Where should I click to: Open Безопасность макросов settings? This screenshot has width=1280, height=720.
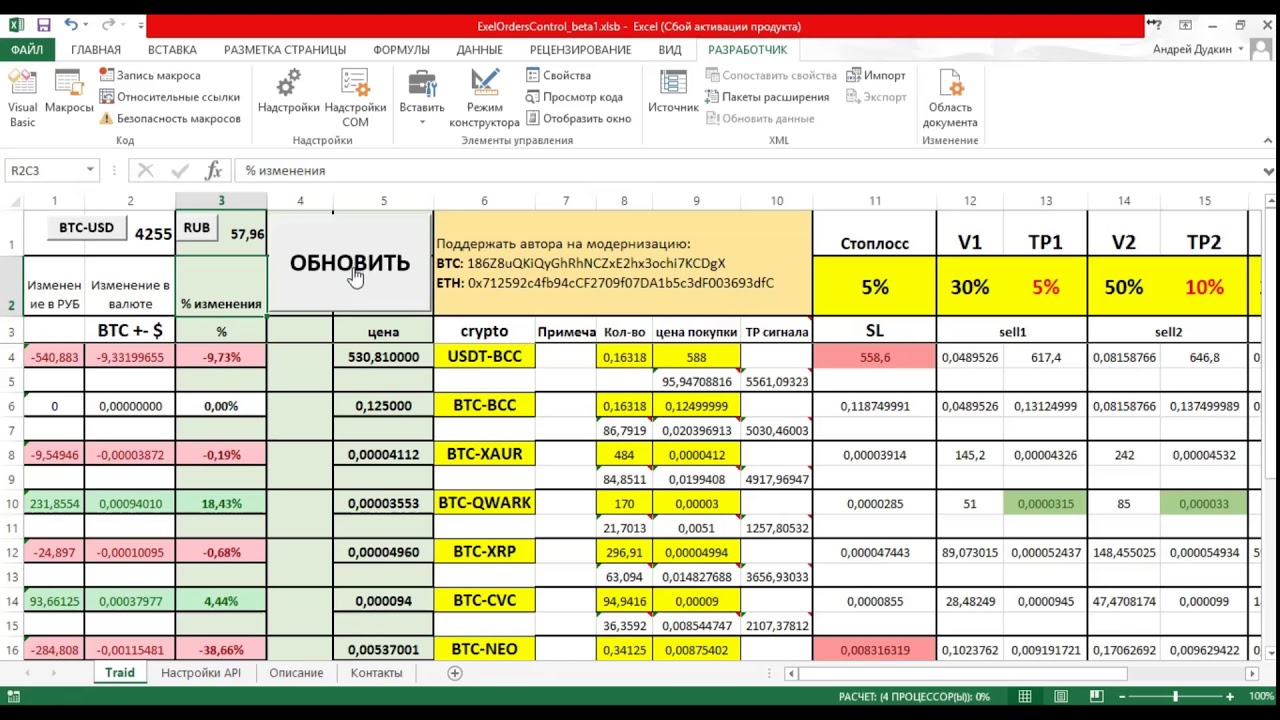[x=169, y=118]
